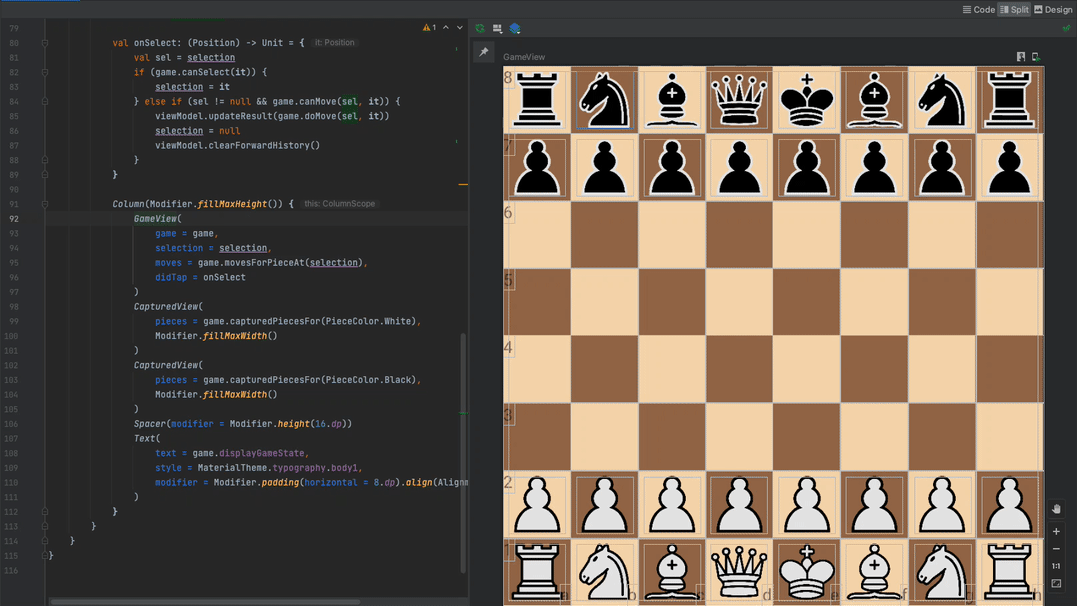
Task: Click the GameView preview label
Action: (x=524, y=57)
